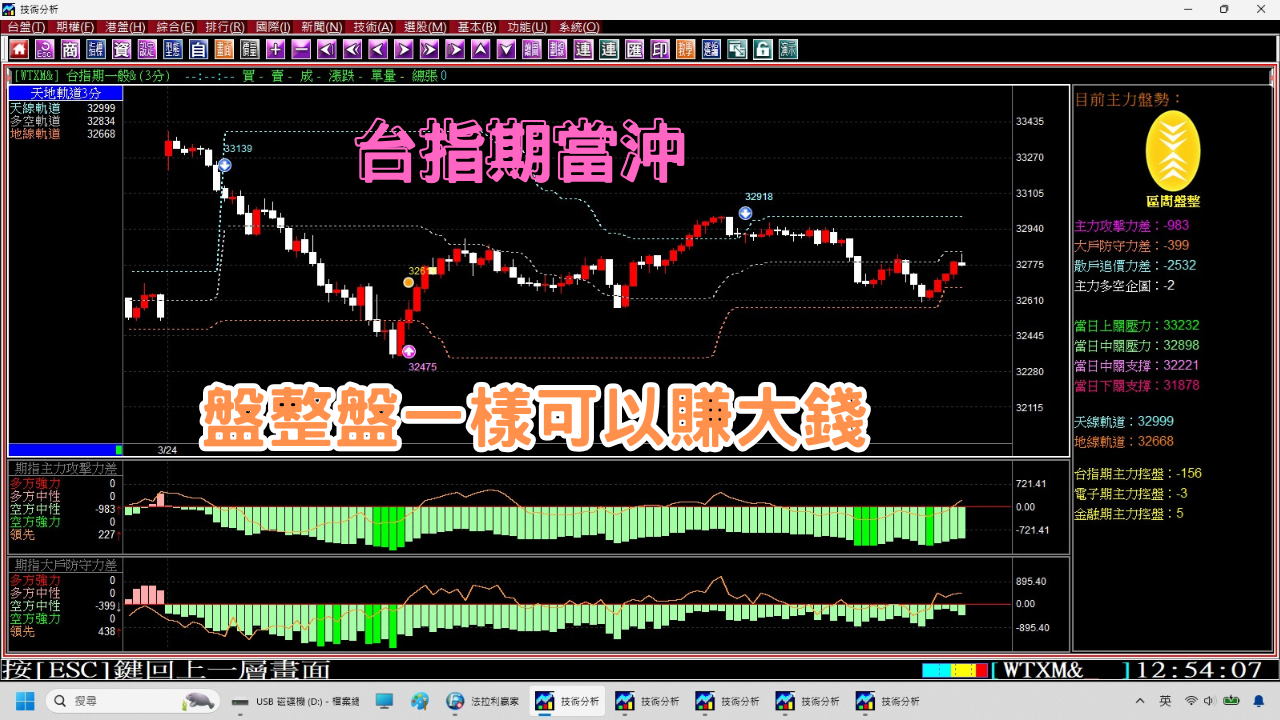Click the Esc return icon in the toolbar
This screenshot has width=1280, height=720.
44,48
